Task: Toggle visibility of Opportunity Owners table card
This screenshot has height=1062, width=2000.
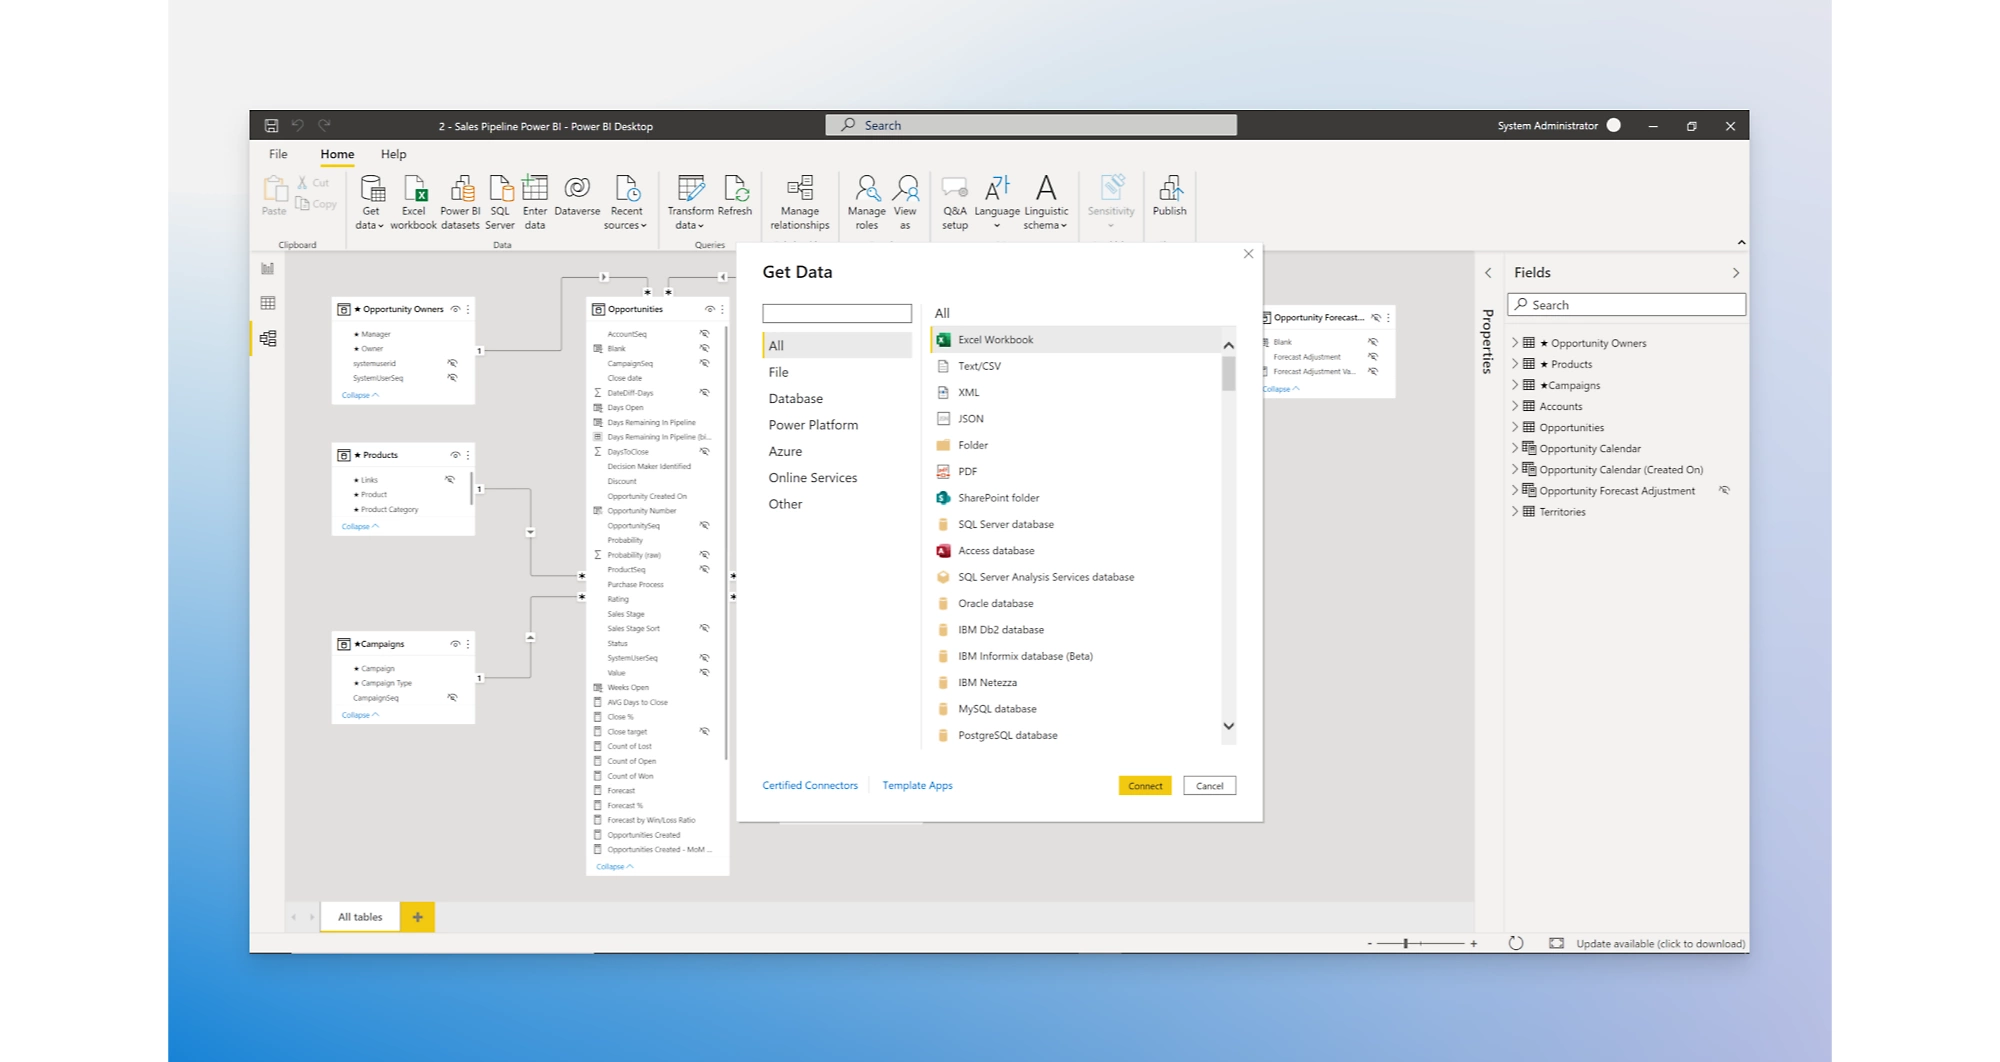Action: tap(455, 309)
